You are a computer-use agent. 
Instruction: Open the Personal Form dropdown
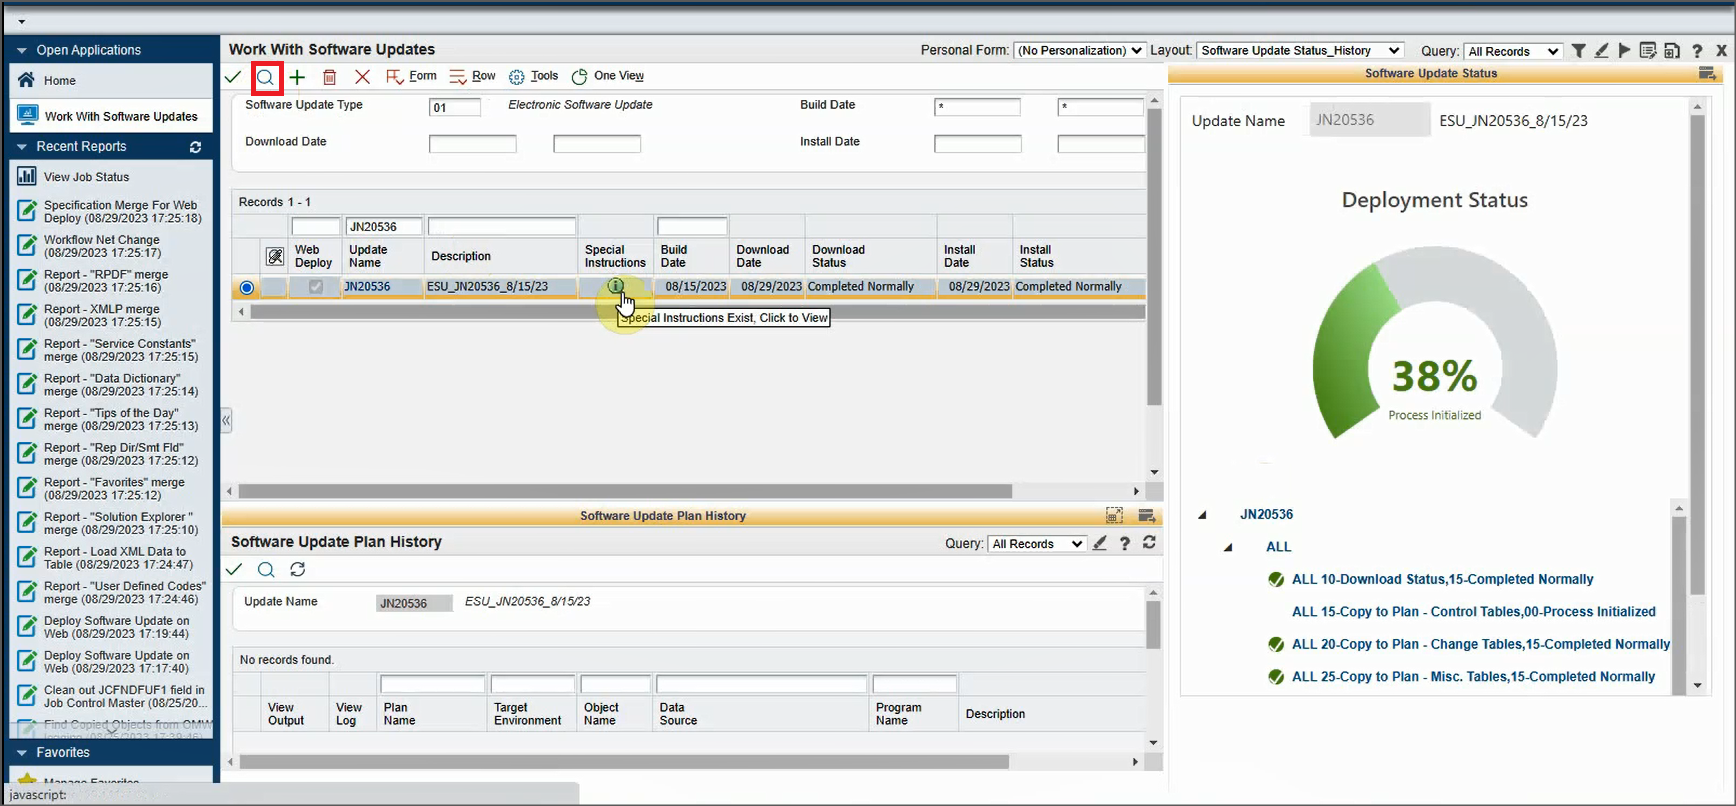[1079, 50]
